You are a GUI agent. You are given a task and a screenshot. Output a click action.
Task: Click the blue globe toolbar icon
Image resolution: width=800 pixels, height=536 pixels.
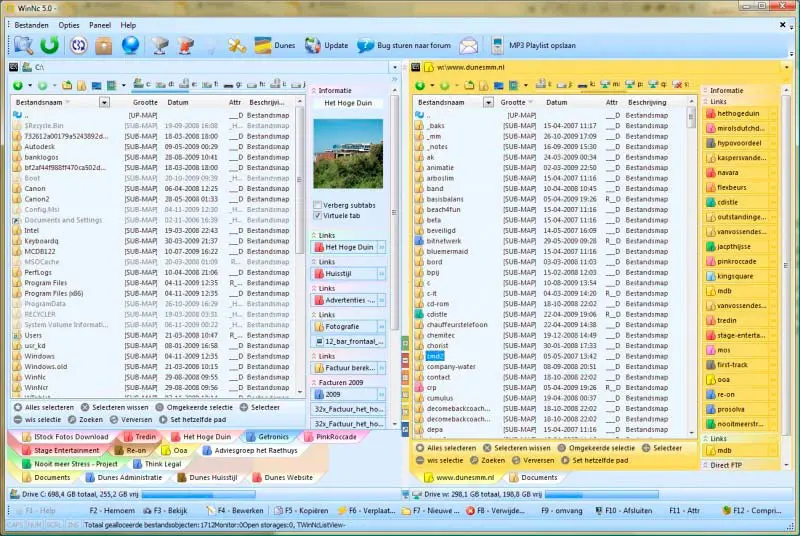tap(131, 45)
